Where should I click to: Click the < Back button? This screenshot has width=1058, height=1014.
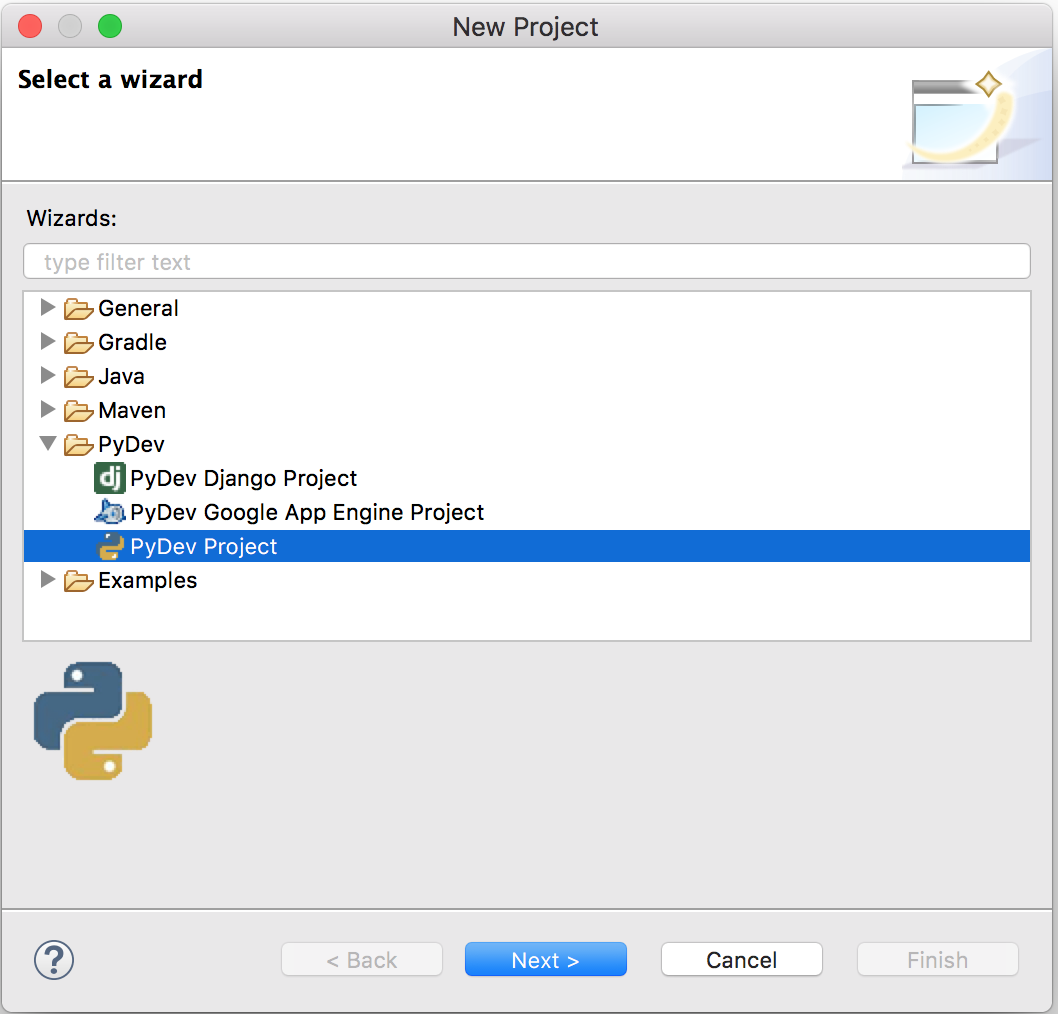[362, 959]
